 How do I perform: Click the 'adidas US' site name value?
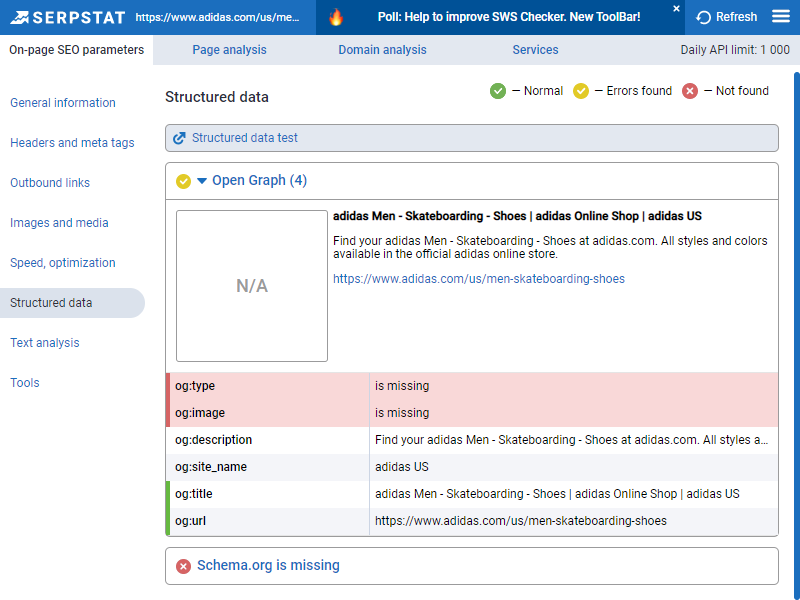point(402,467)
